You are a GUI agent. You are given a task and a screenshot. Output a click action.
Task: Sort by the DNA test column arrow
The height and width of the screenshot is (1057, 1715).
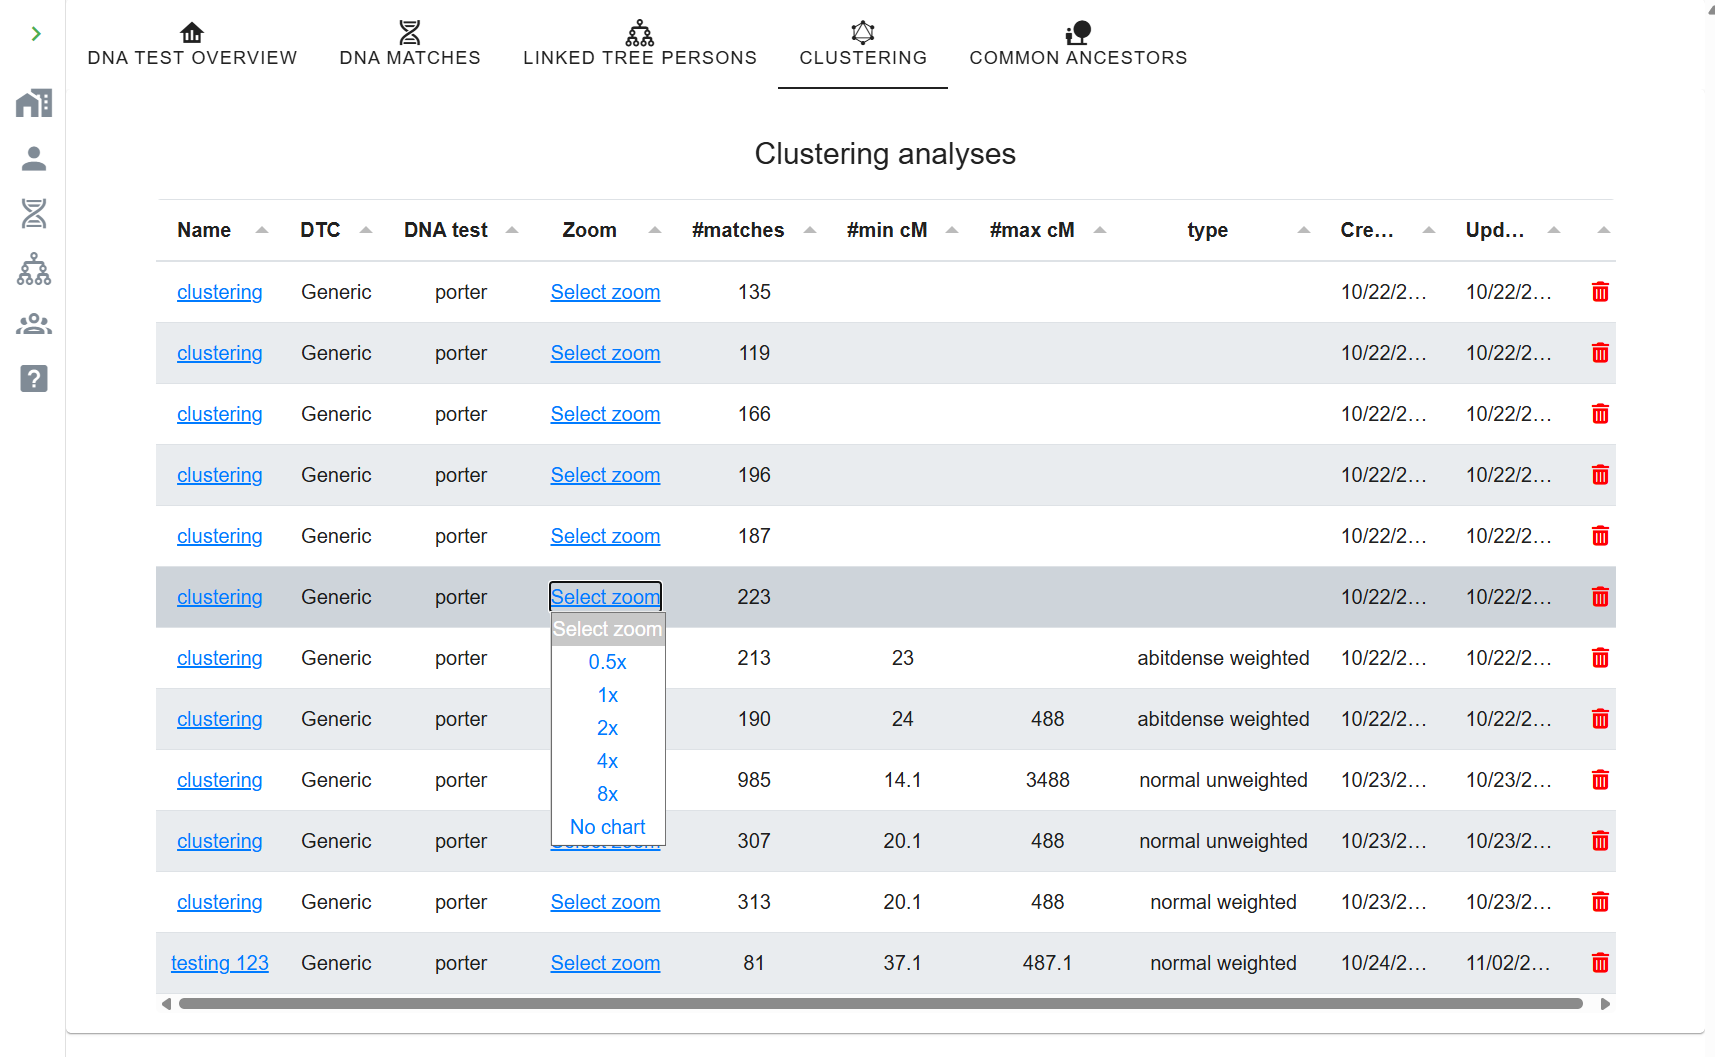coord(512,230)
